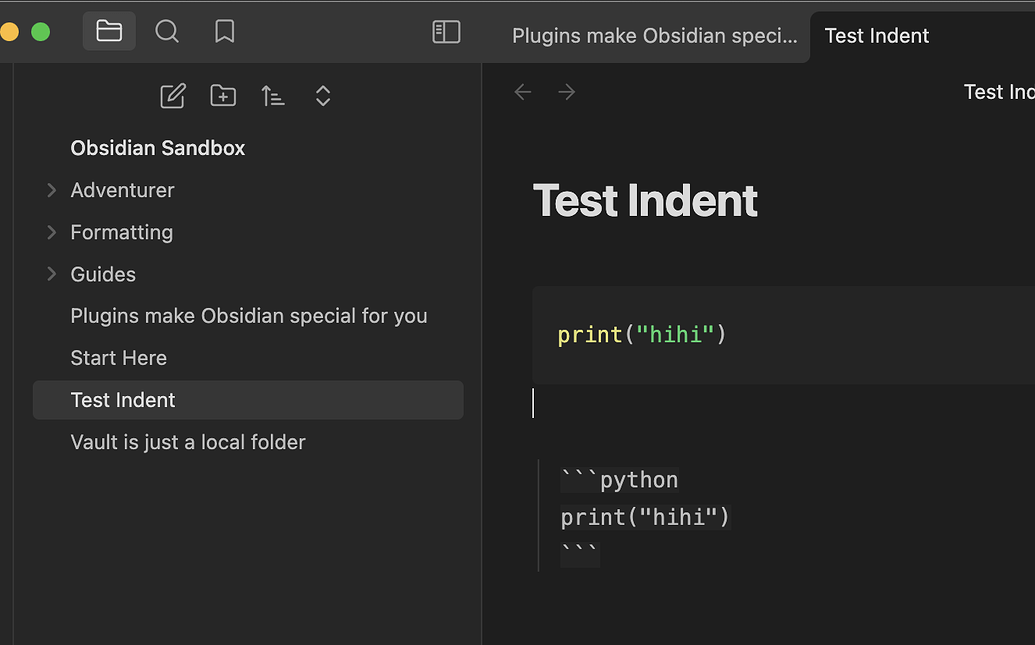Viewport: 1035px width, 645px height.
Task: Create a new note
Action: (x=172, y=95)
